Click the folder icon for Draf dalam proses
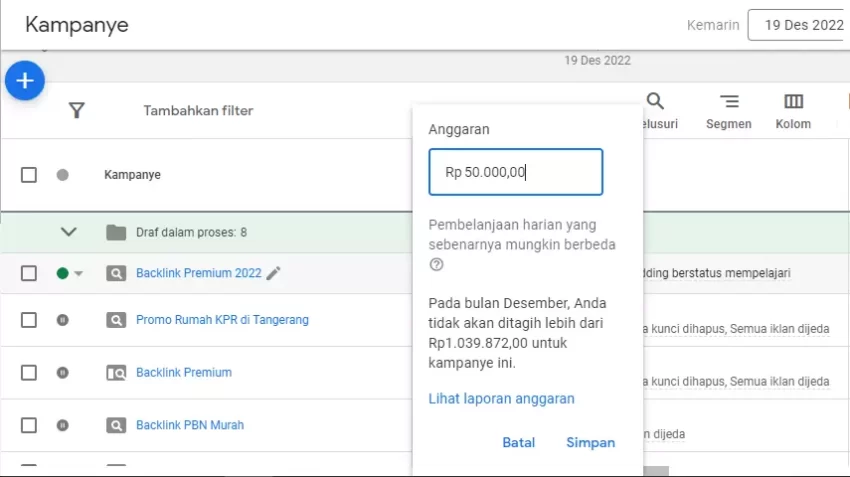 [116, 233]
